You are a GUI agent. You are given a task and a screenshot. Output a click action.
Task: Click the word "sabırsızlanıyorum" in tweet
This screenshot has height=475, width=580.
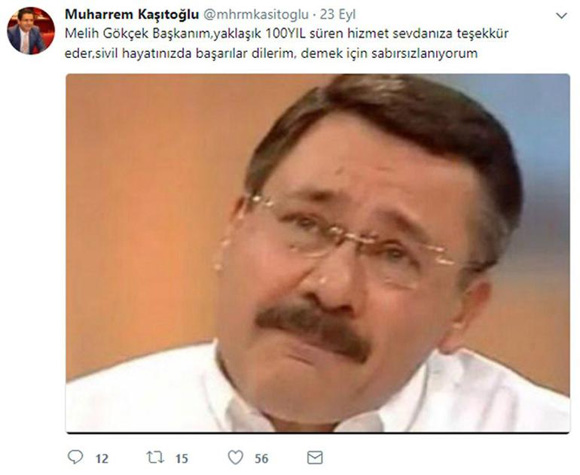pyautogui.click(x=424, y=53)
